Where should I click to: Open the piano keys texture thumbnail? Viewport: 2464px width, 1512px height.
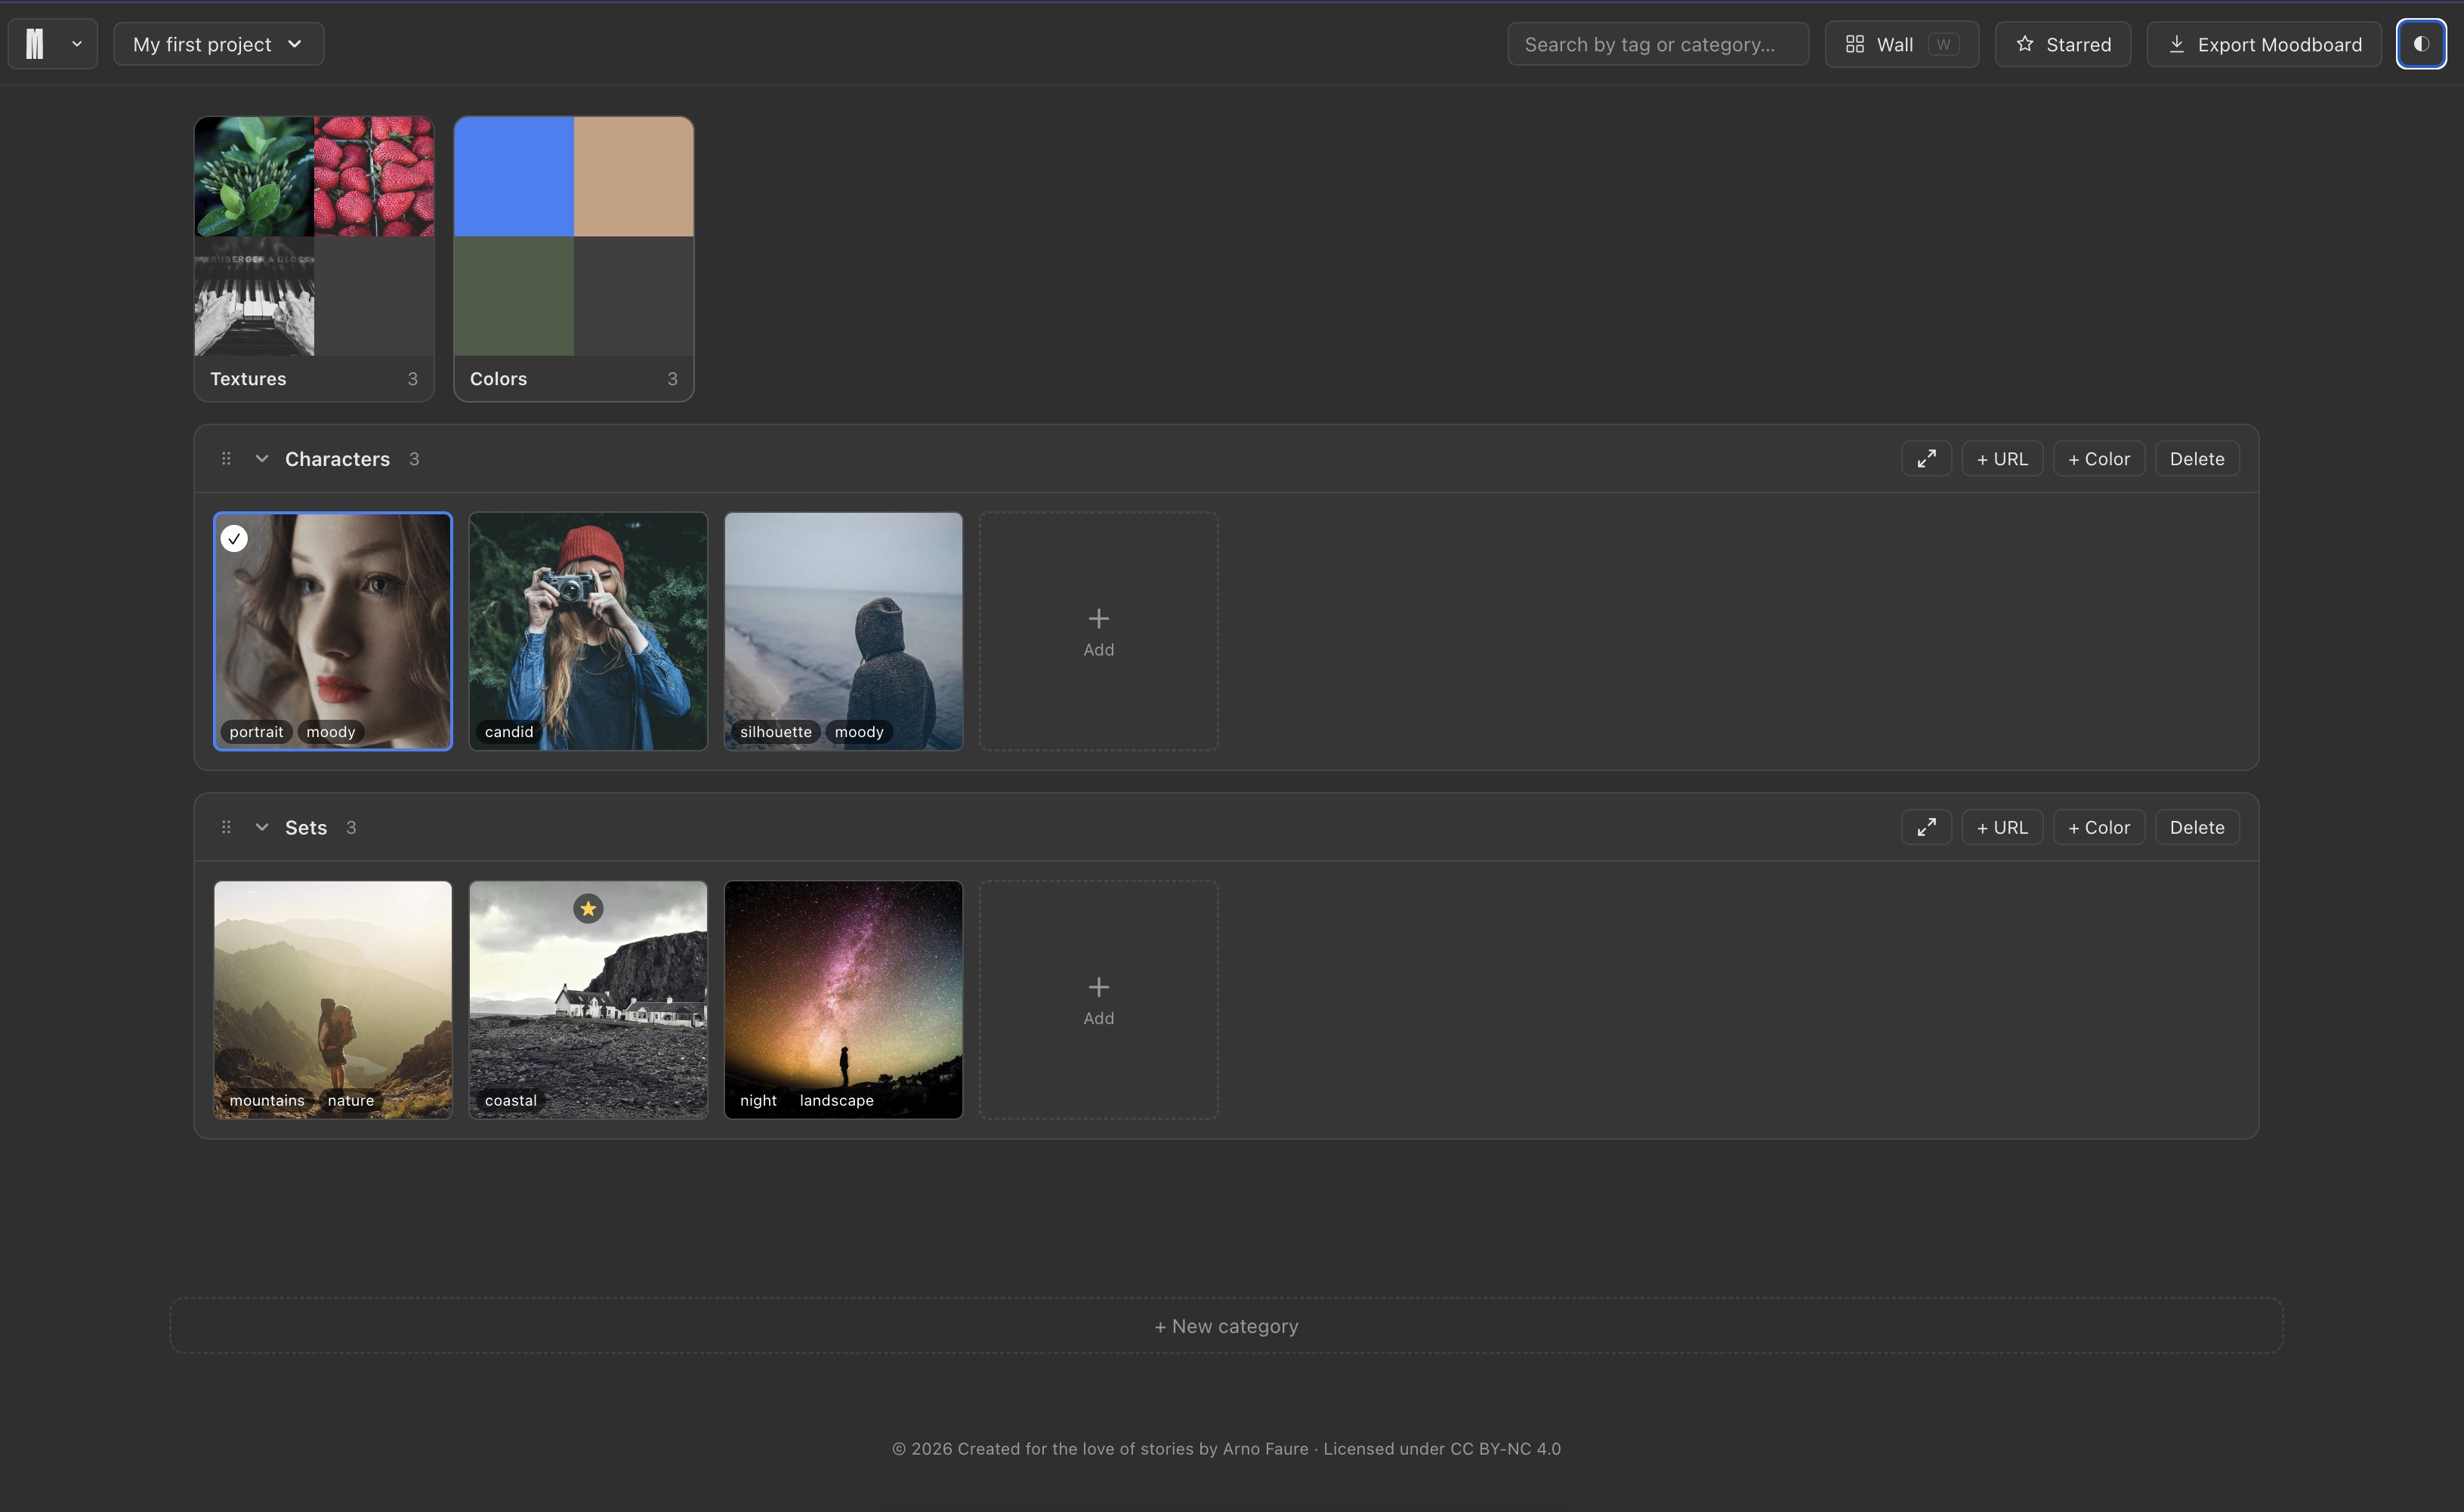pyautogui.click(x=254, y=296)
